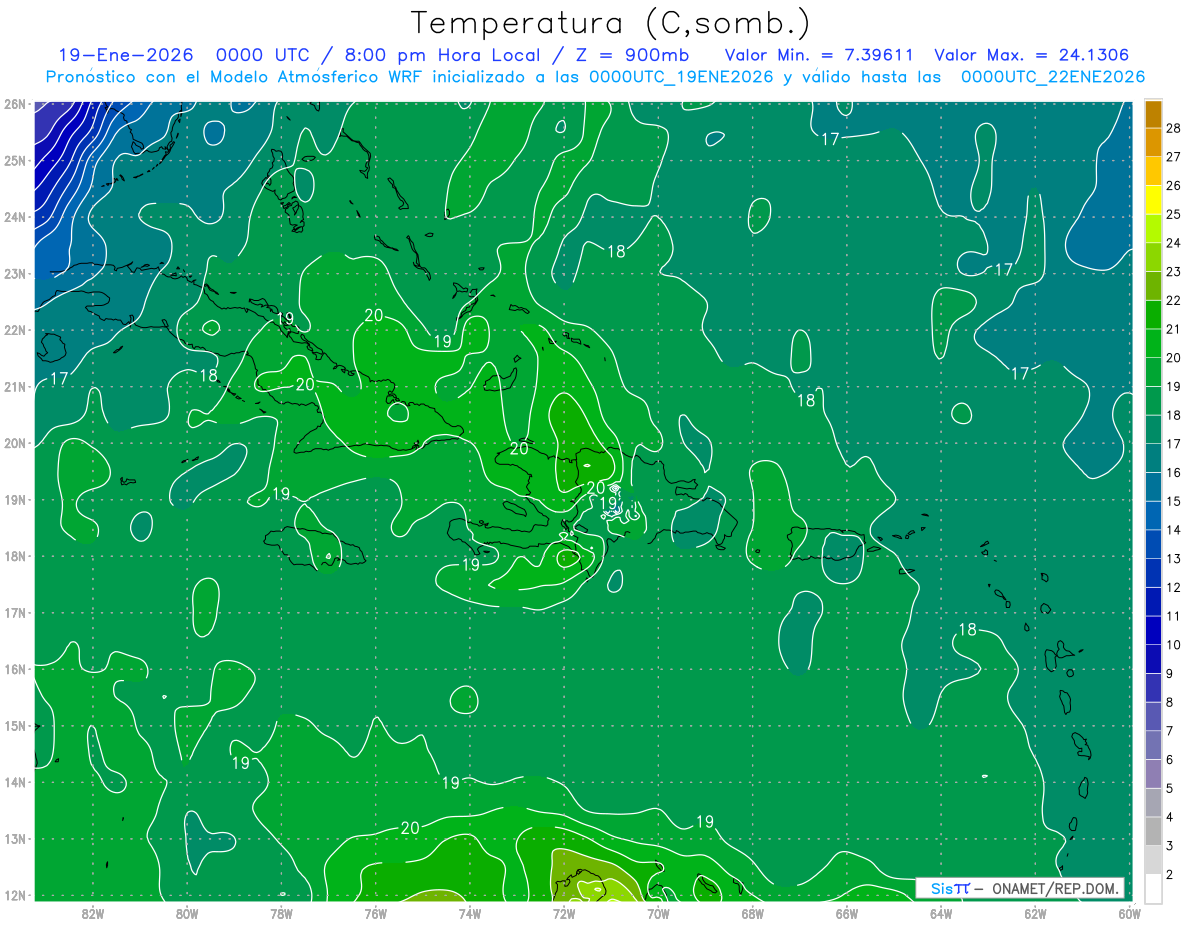The image size is (1200, 927).
Task: Click the '82W' longitude axis label
Action: [92, 913]
